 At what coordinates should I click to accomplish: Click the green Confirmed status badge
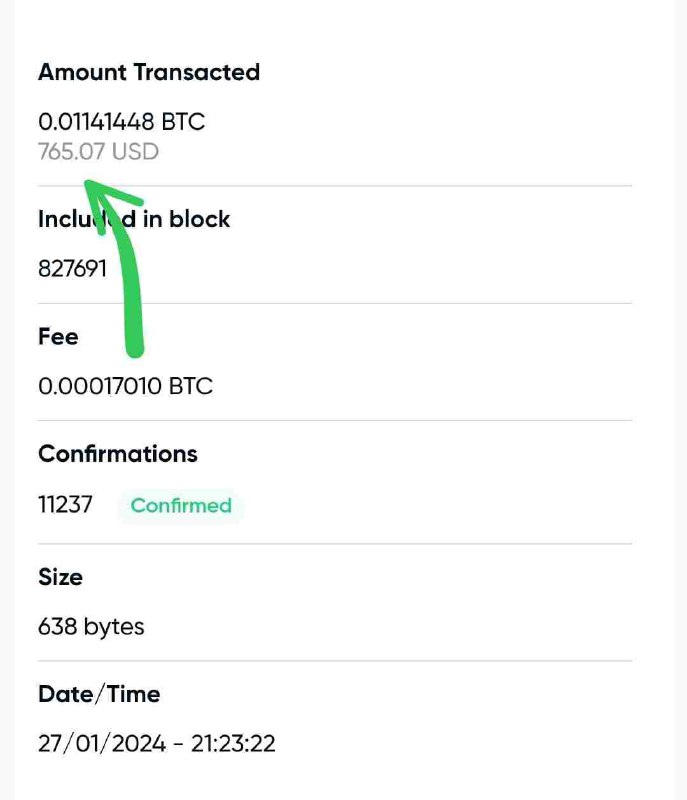(181, 506)
